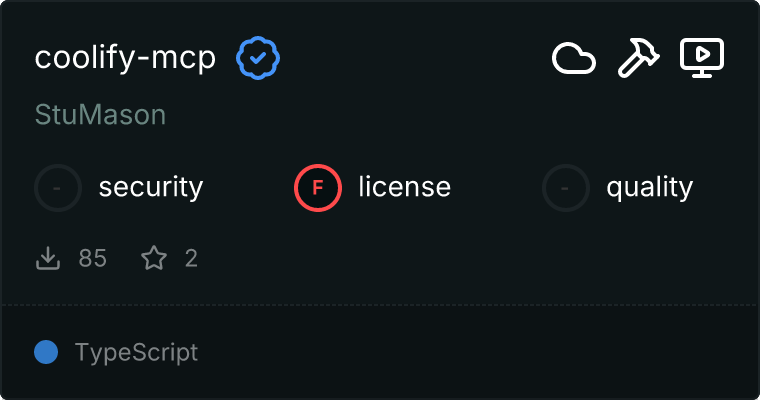
Task: Click the dashed divider above TypeScript
Action: point(380,304)
